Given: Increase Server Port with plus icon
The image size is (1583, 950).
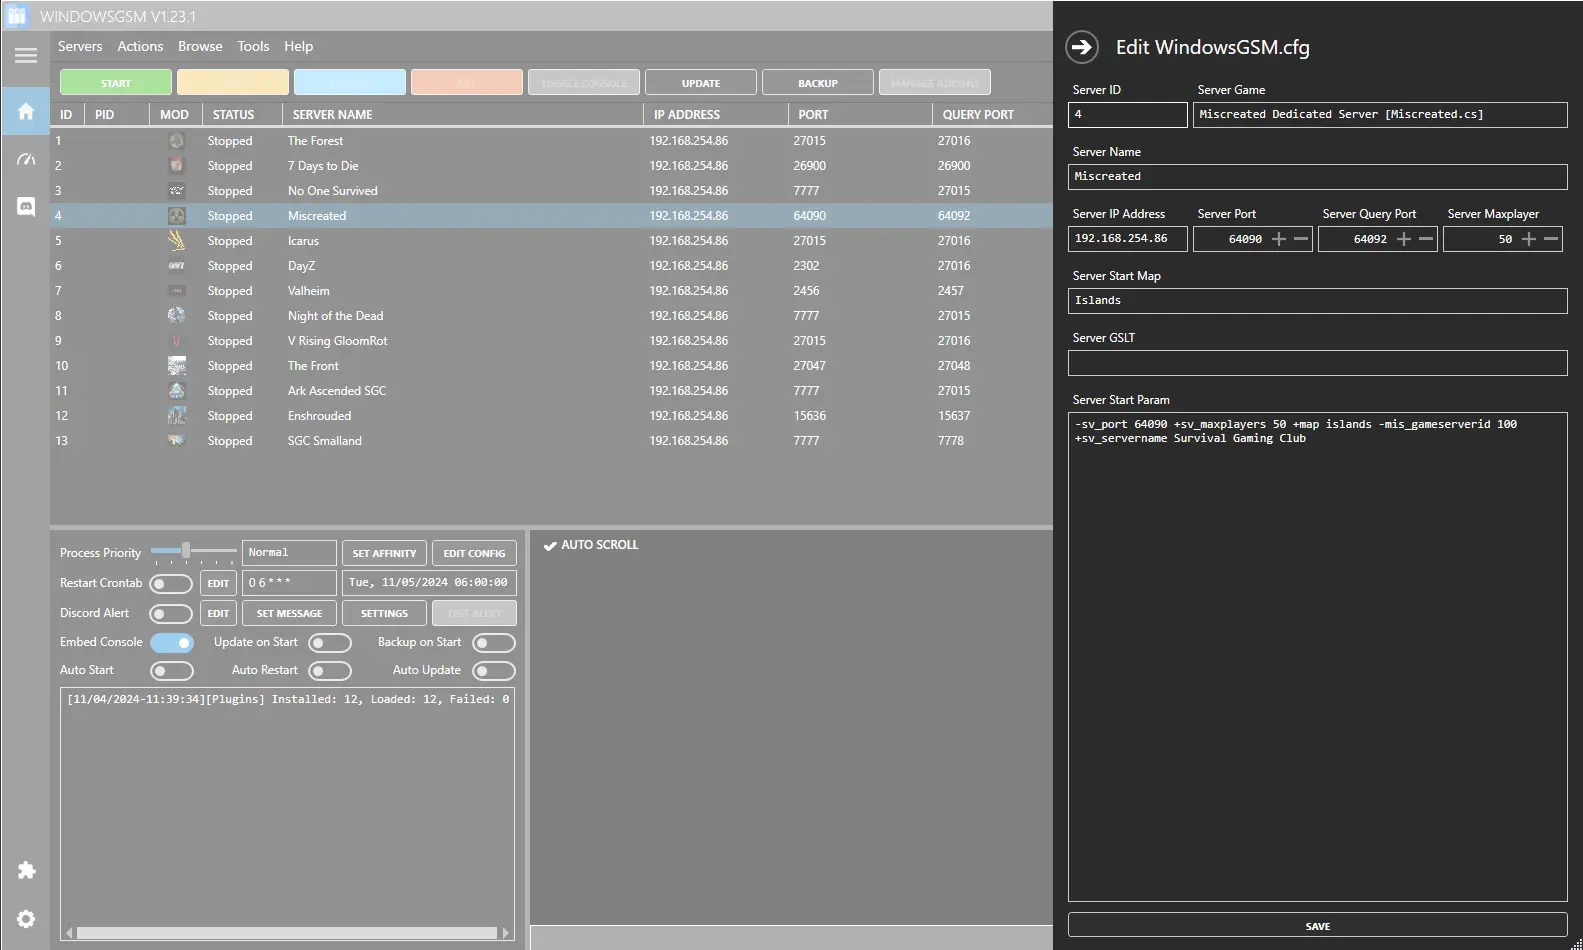Looking at the screenshot, I should click(x=1279, y=239).
